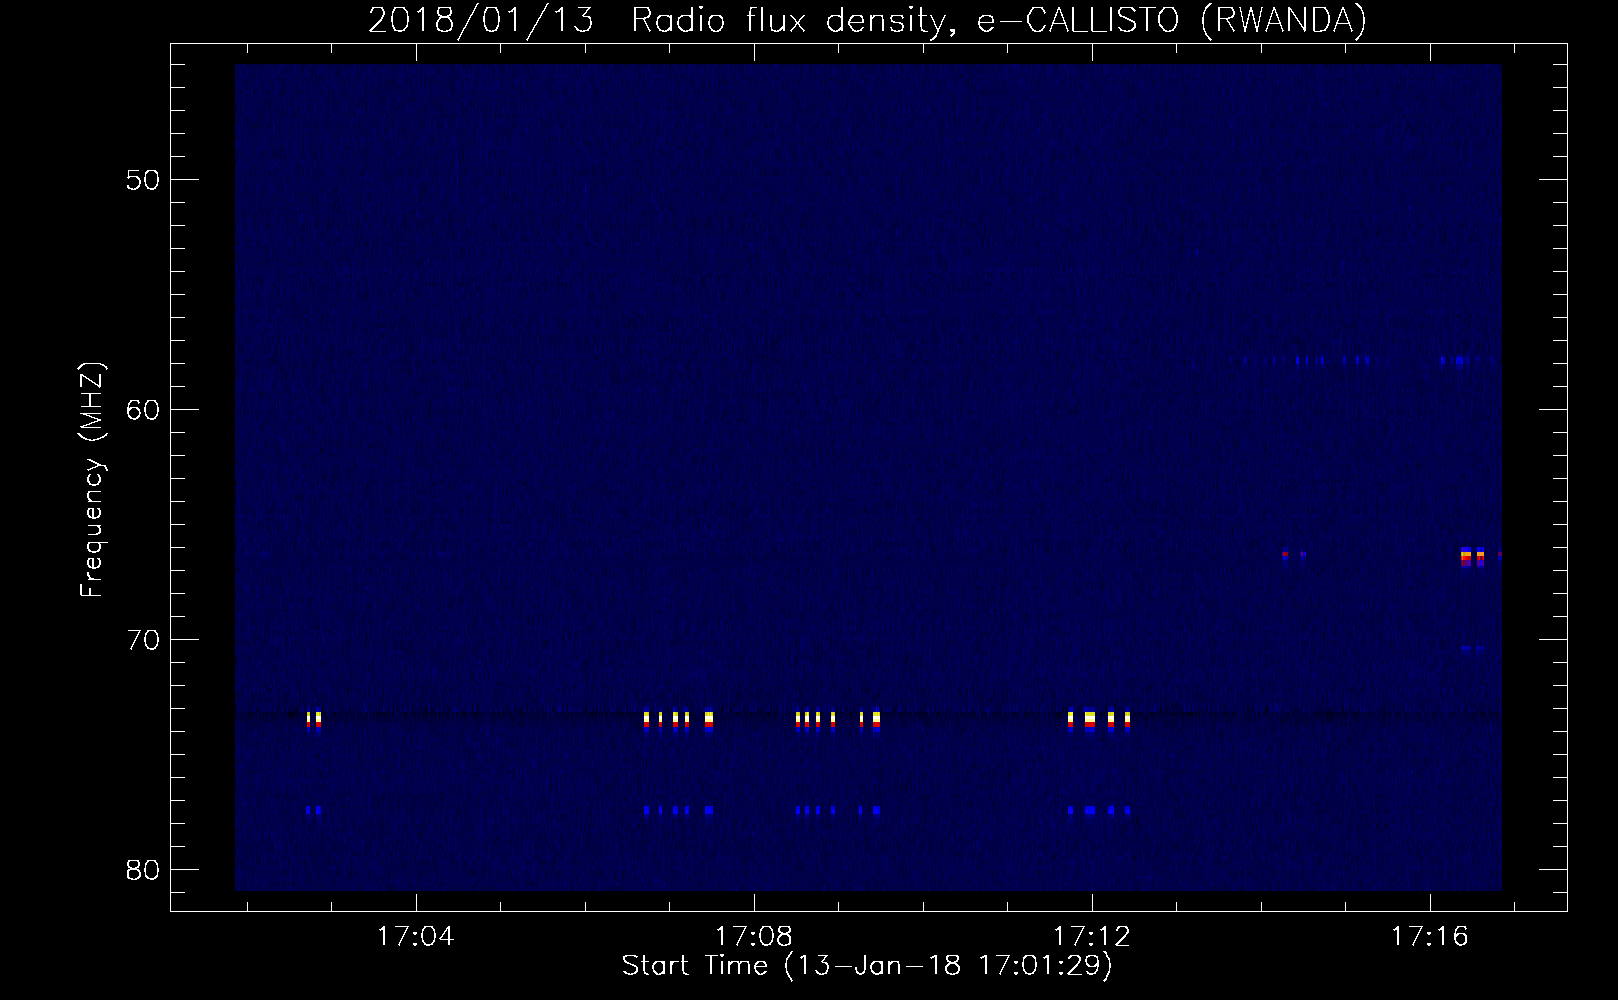Screen dimensions: 1618x1000
Task: Click the "Start Time (13-Jan-18 17:01:29)" label
Action: coord(867,966)
